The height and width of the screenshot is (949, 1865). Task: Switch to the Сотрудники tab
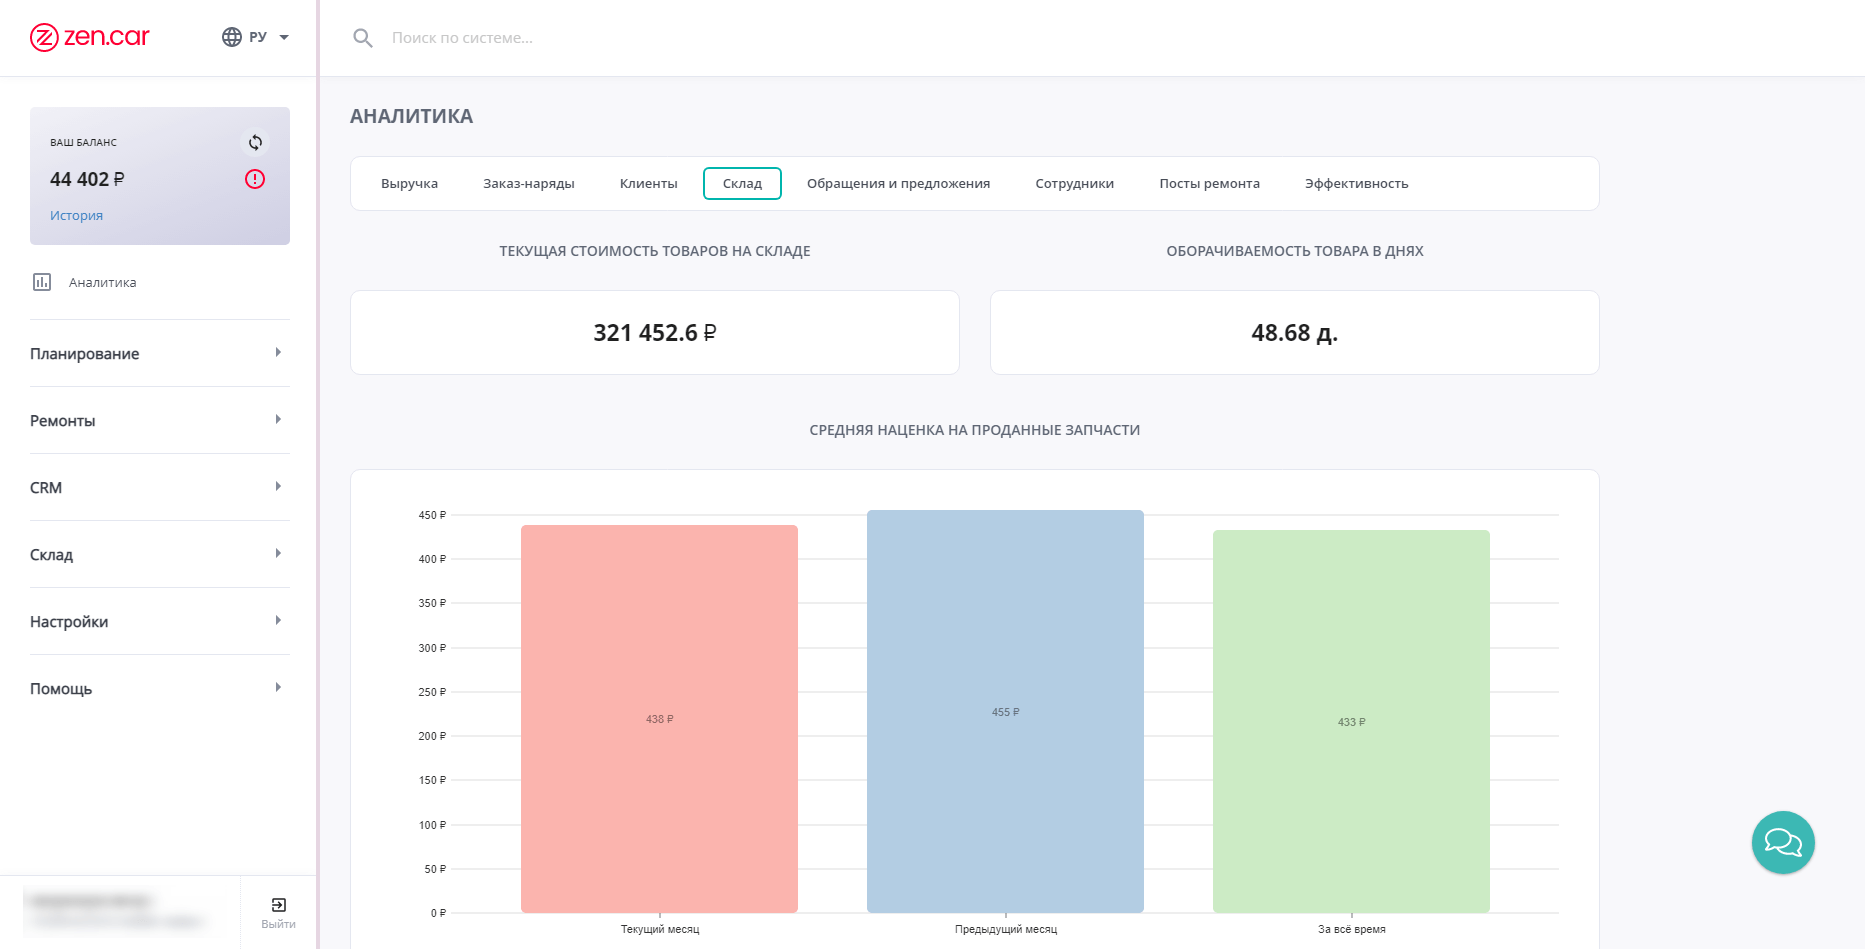(1074, 184)
